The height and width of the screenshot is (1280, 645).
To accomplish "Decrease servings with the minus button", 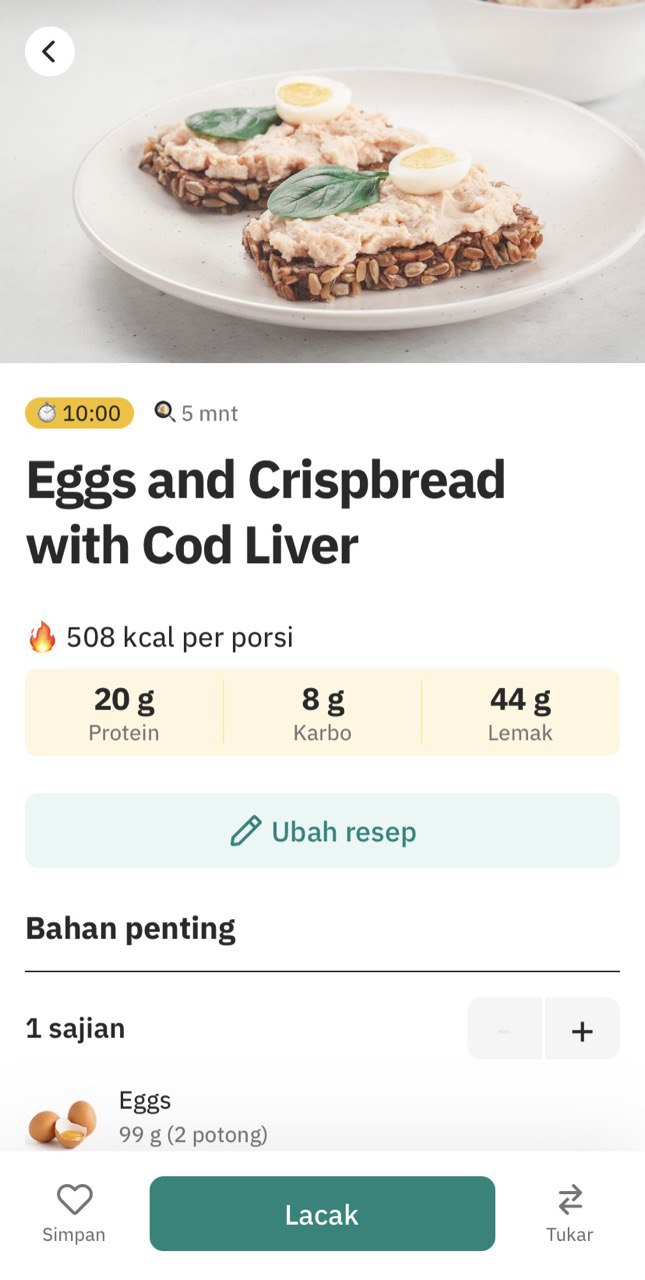I will coord(505,1029).
